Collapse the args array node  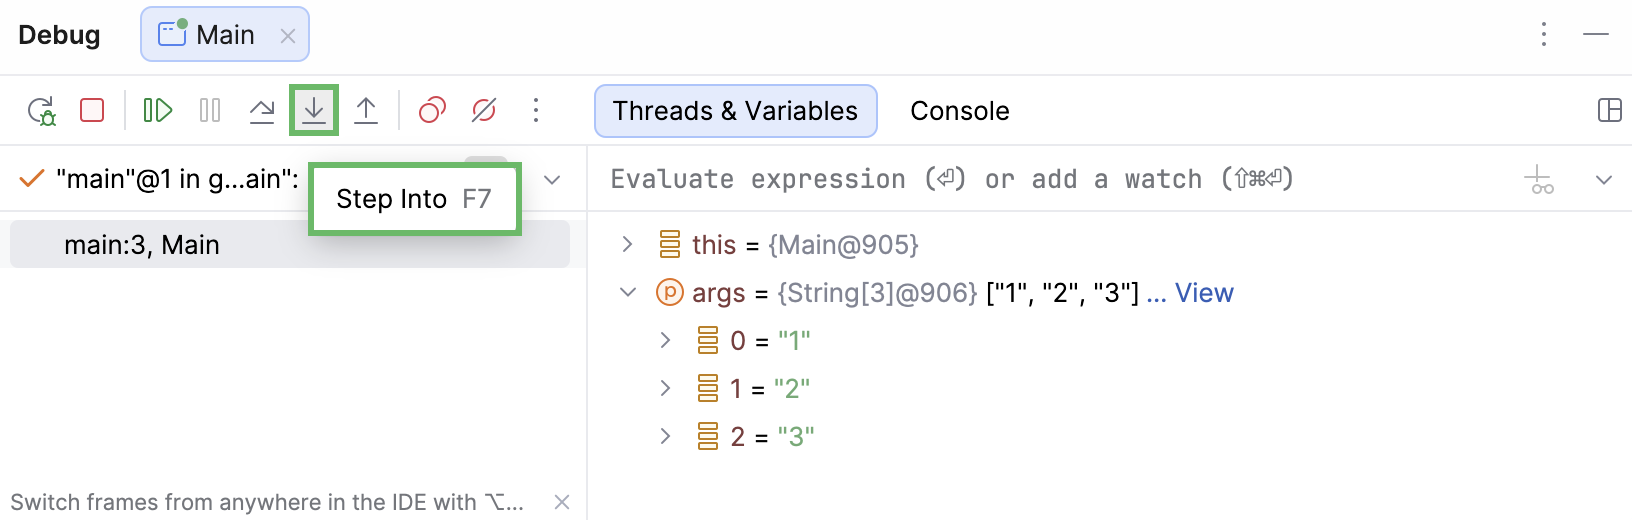click(x=627, y=293)
